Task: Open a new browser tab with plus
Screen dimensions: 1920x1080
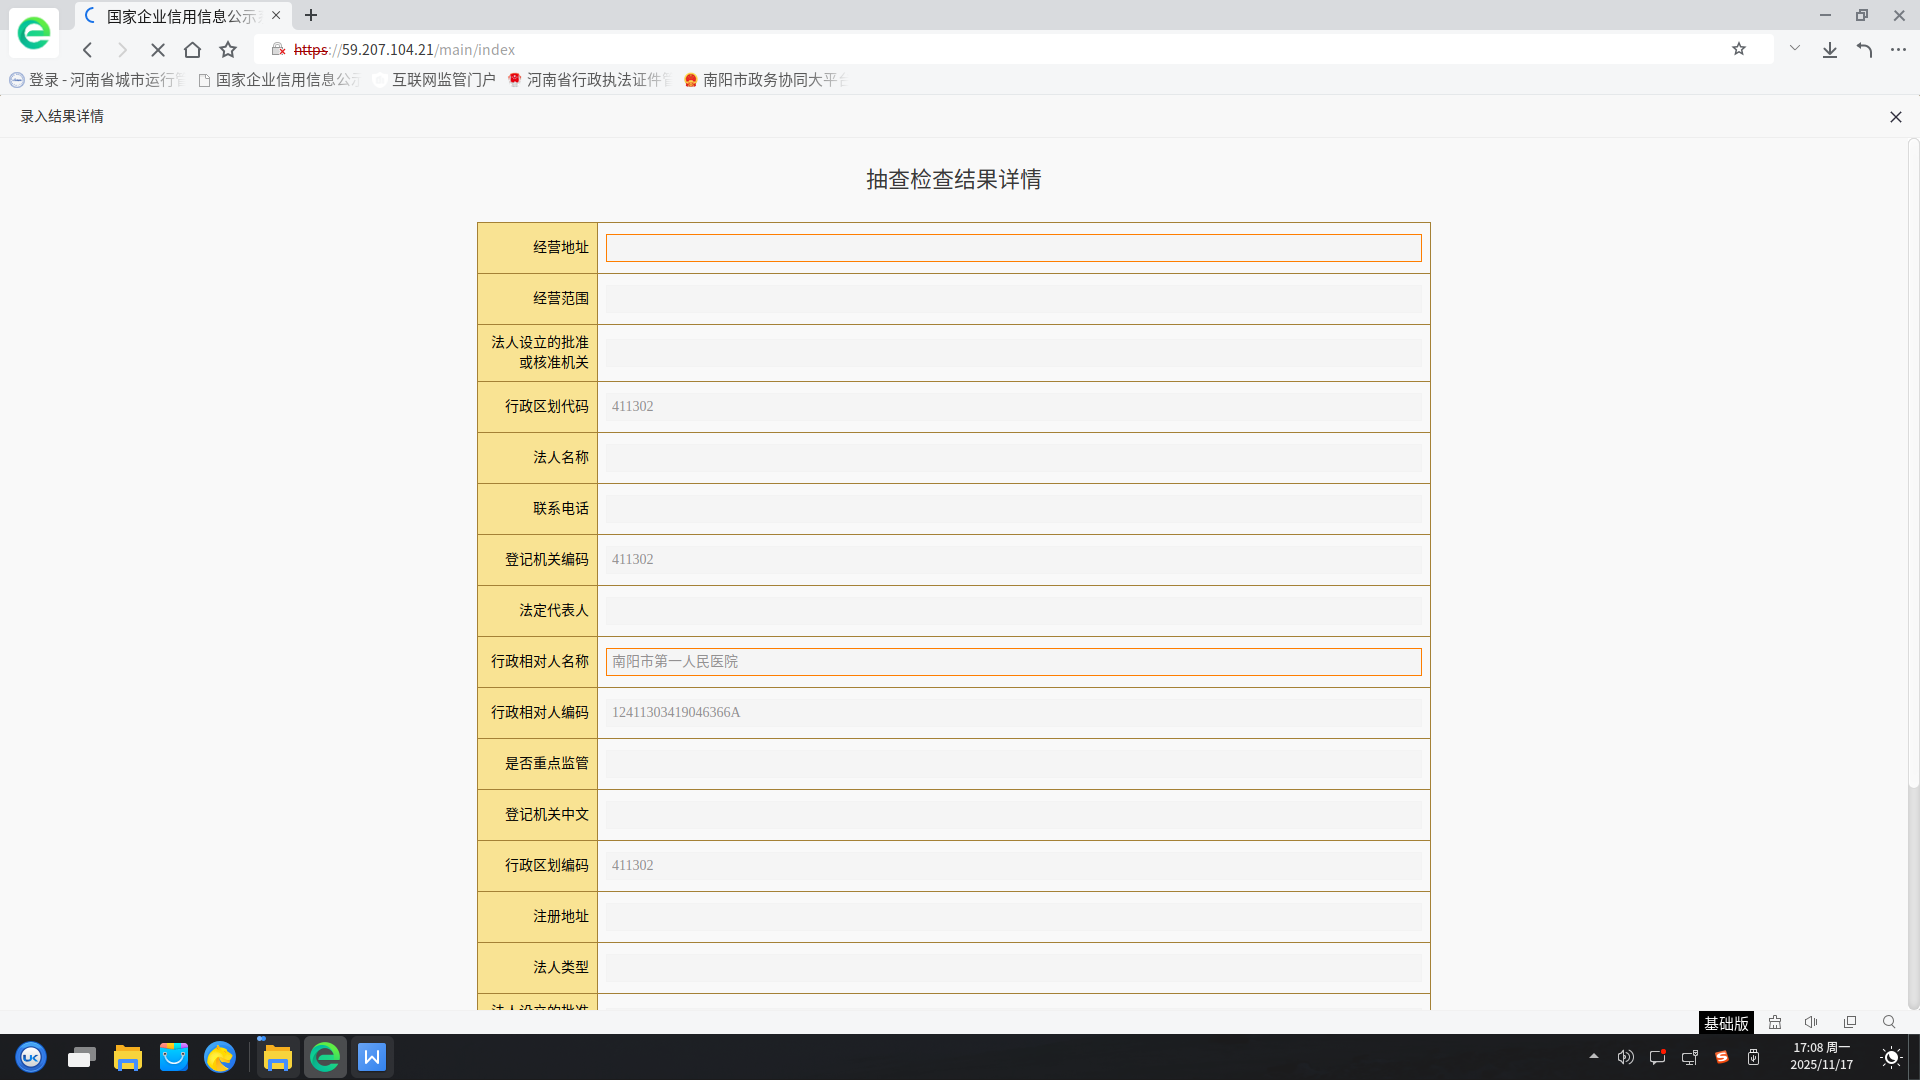Action: [311, 15]
